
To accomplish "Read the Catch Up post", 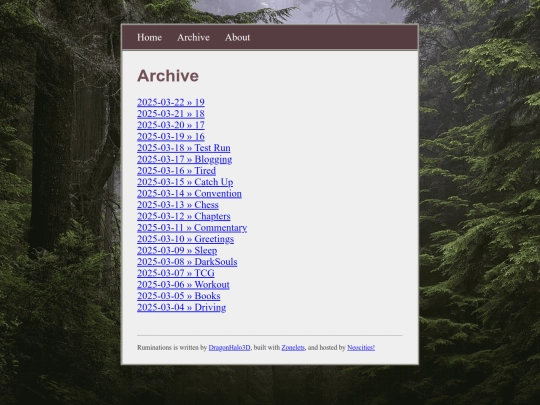I will 185,182.
